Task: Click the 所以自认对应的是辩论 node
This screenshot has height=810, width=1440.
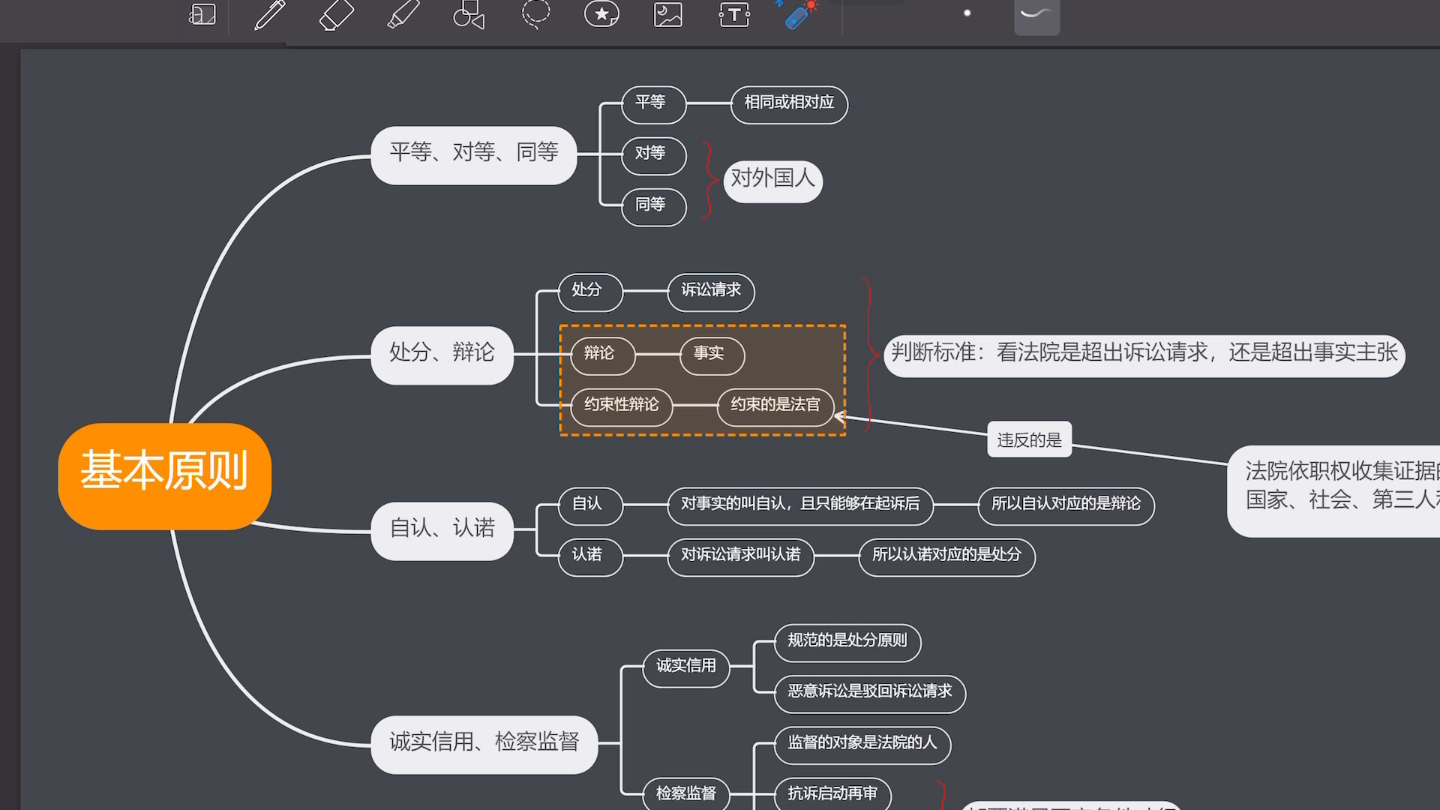Action: point(1066,506)
